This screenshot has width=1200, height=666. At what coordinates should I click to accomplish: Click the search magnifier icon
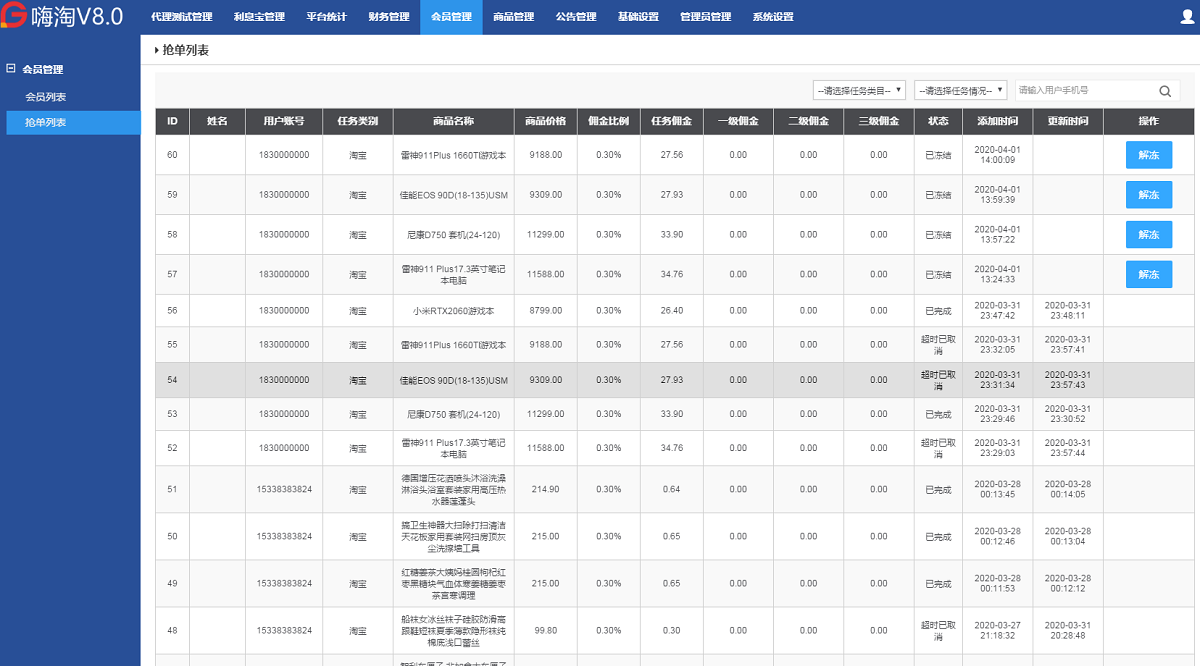pyautogui.click(x=1163, y=89)
